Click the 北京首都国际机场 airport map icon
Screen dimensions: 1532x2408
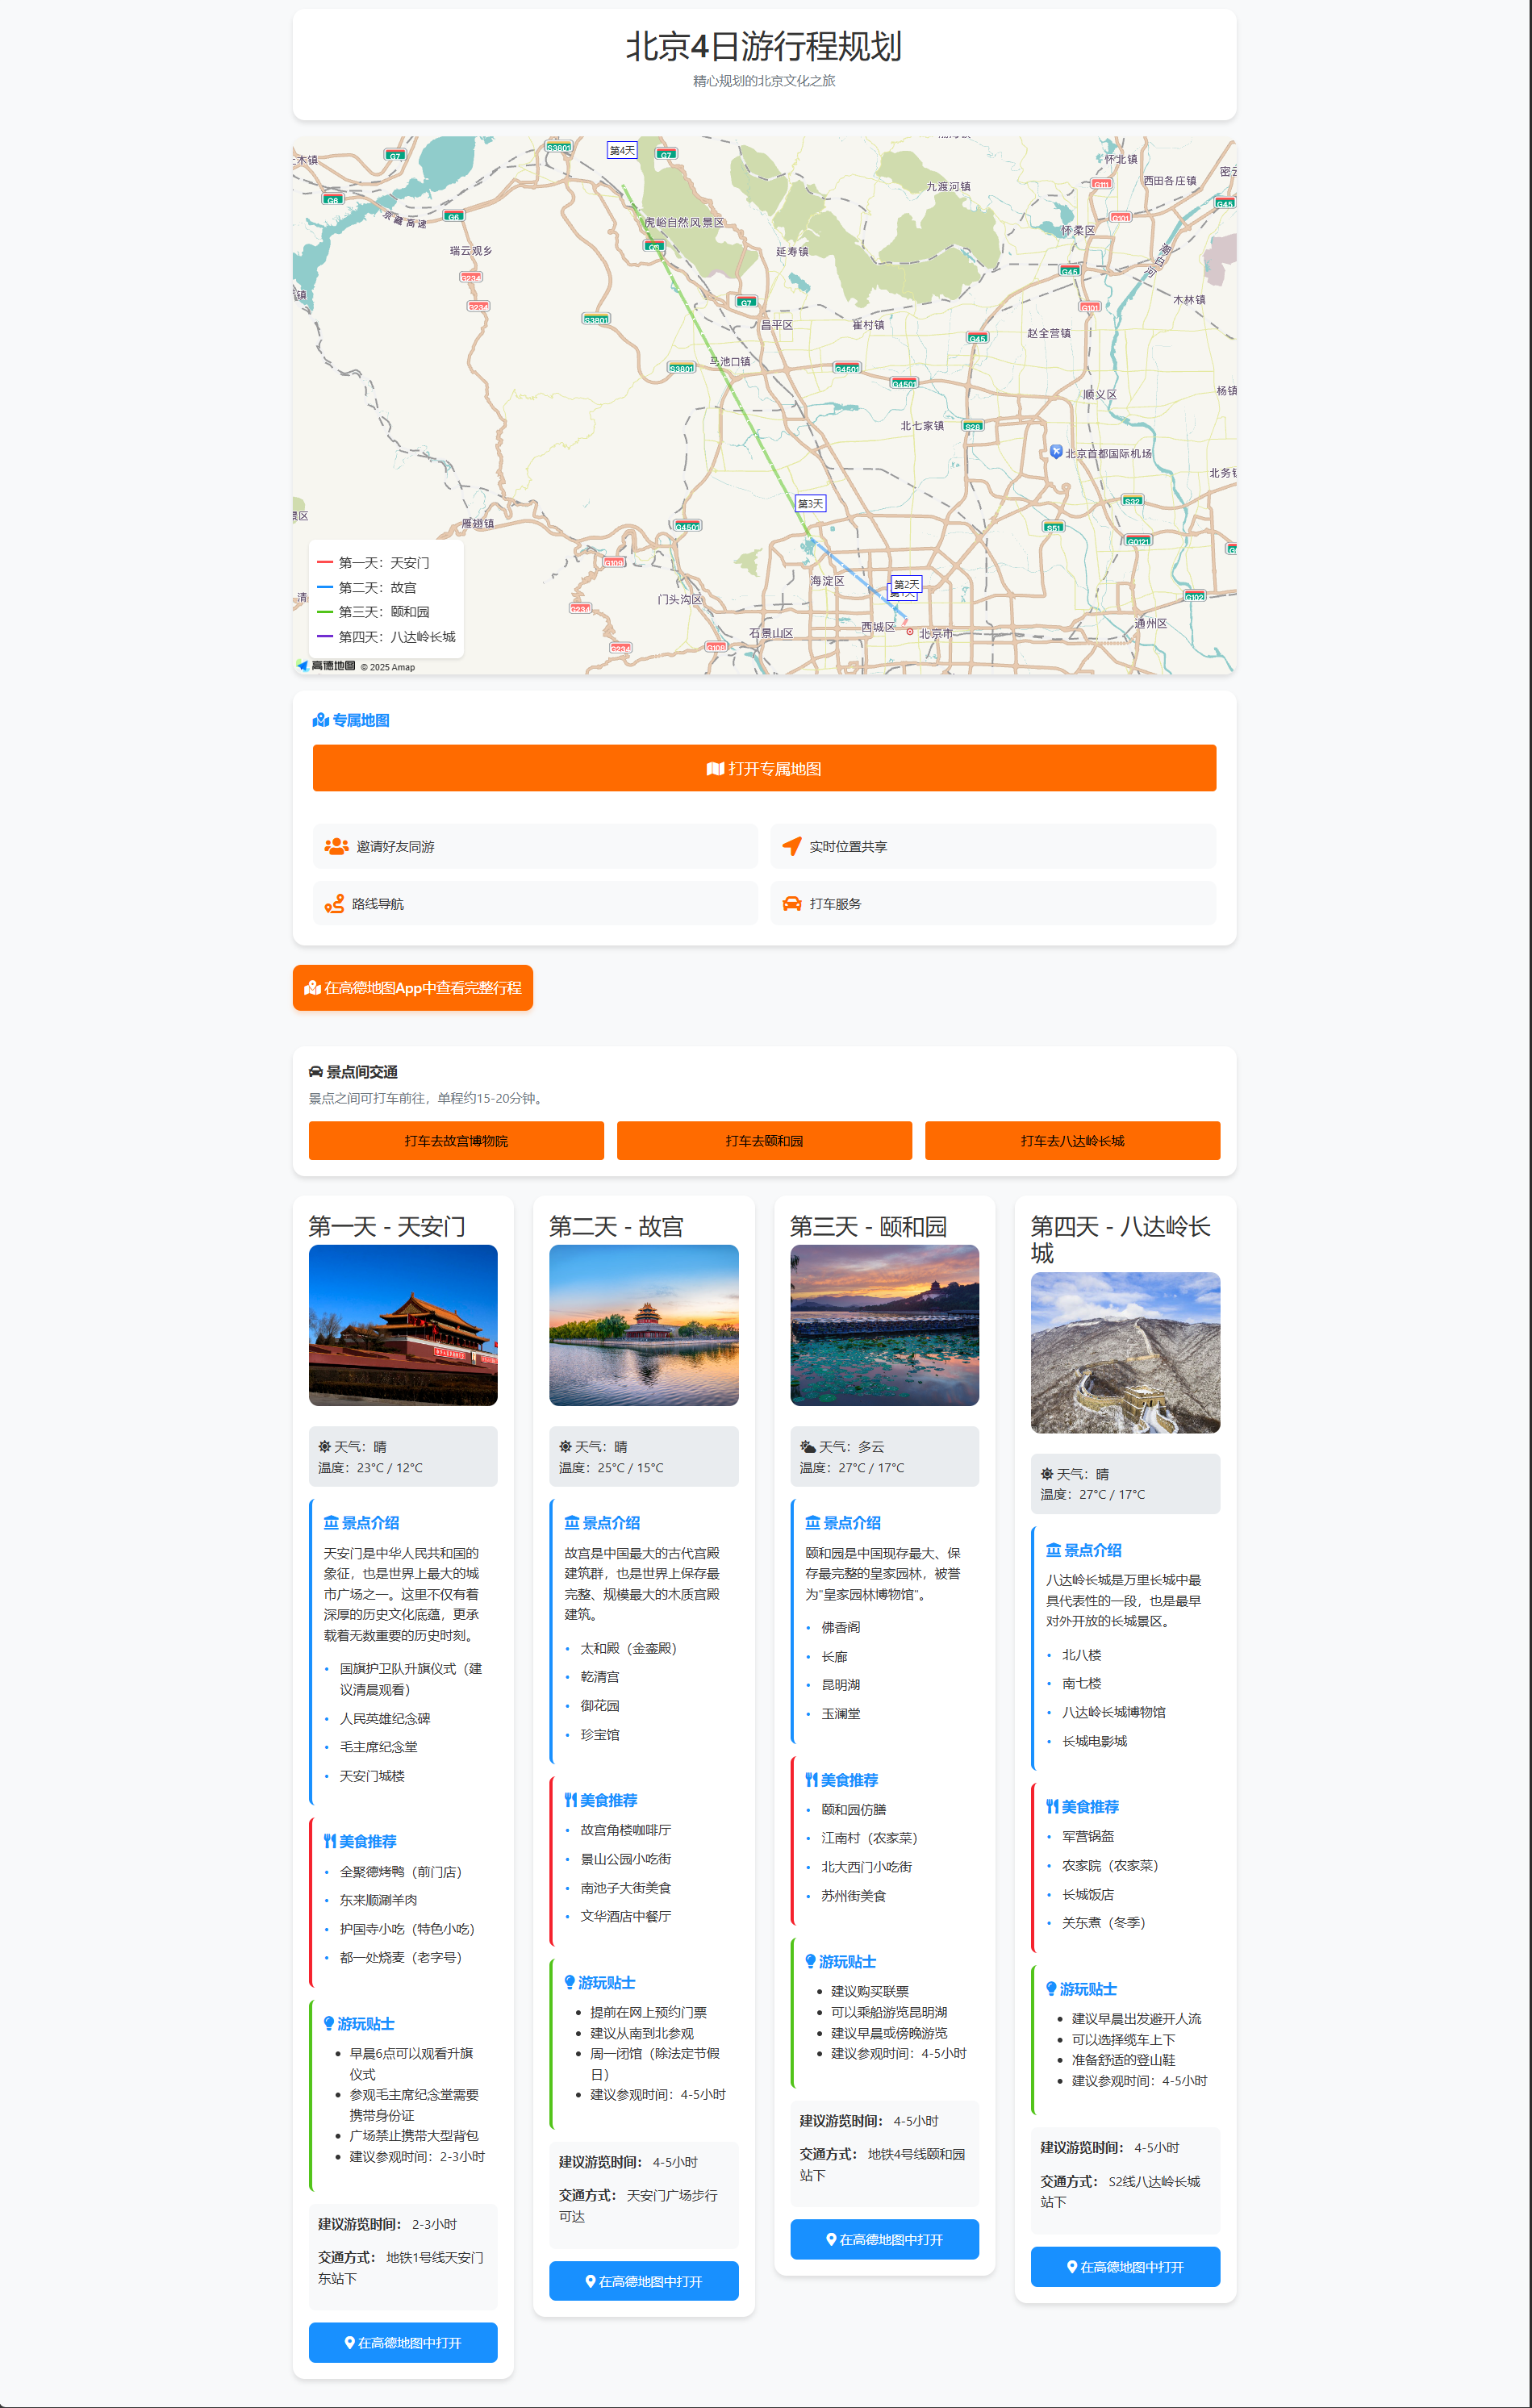[x=1056, y=452]
